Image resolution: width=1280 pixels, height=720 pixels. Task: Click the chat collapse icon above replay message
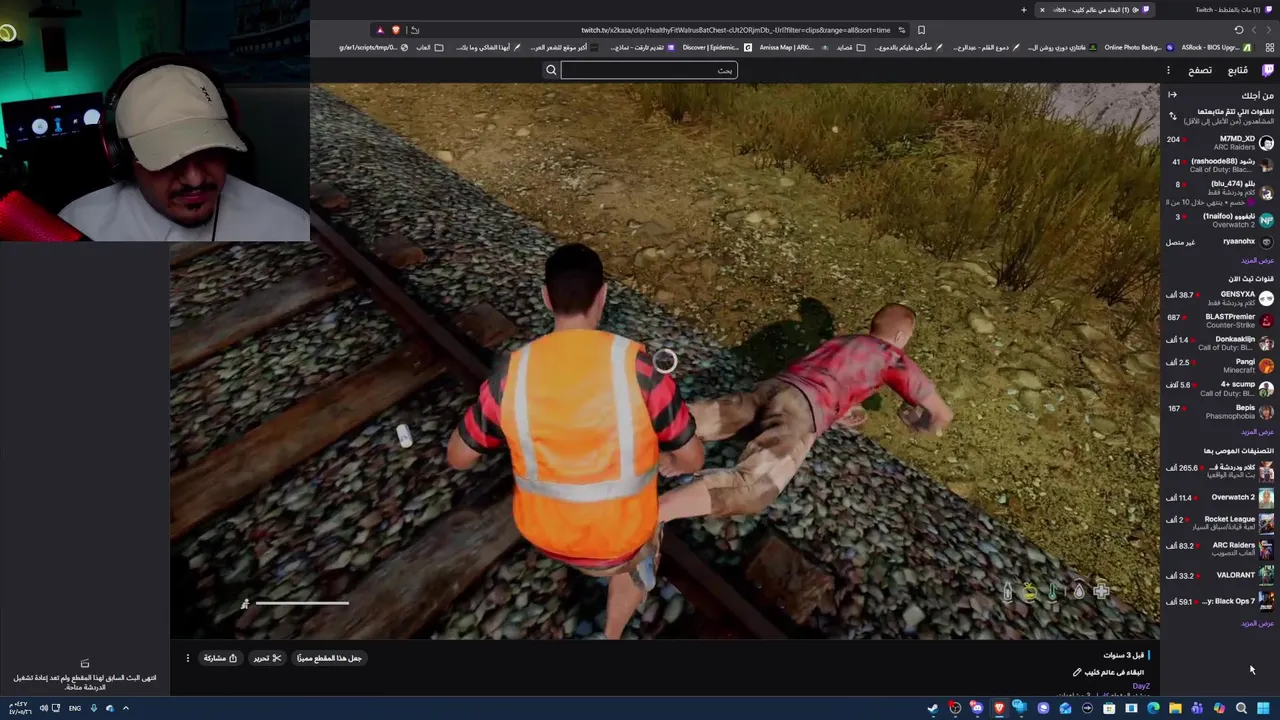pyautogui.click(x=85, y=663)
